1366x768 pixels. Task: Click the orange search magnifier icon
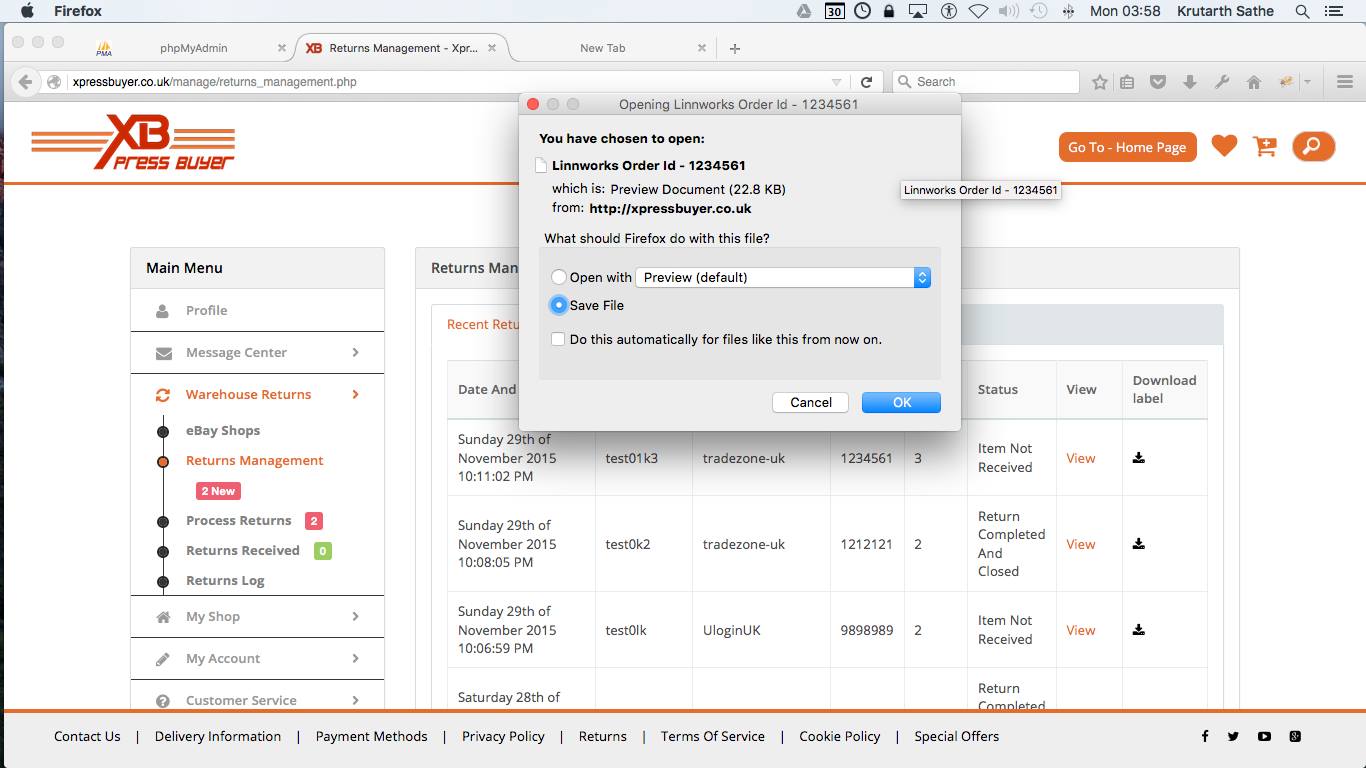coord(1313,147)
